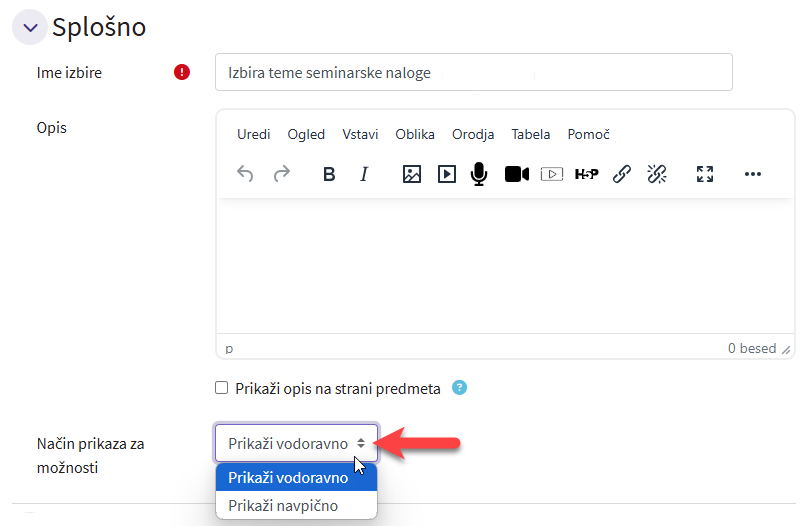This screenshot has height=526, width=812.
Task: Remove link with the unlink icon
Action: click(x=656, y=174)
